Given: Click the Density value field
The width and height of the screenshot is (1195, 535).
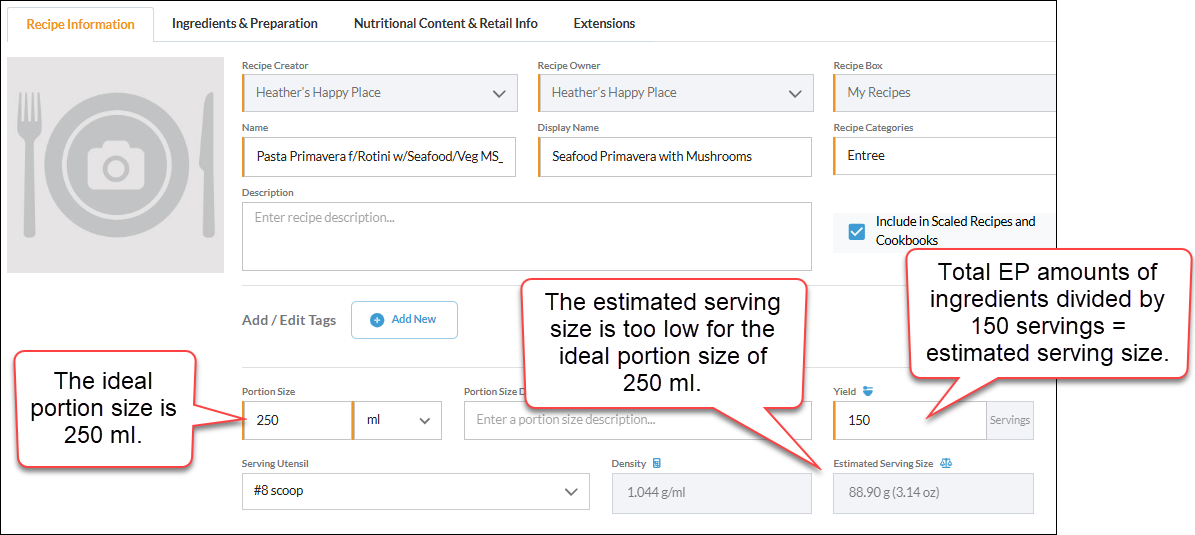Looking at the screenshot, I should (x=711, y=492).
